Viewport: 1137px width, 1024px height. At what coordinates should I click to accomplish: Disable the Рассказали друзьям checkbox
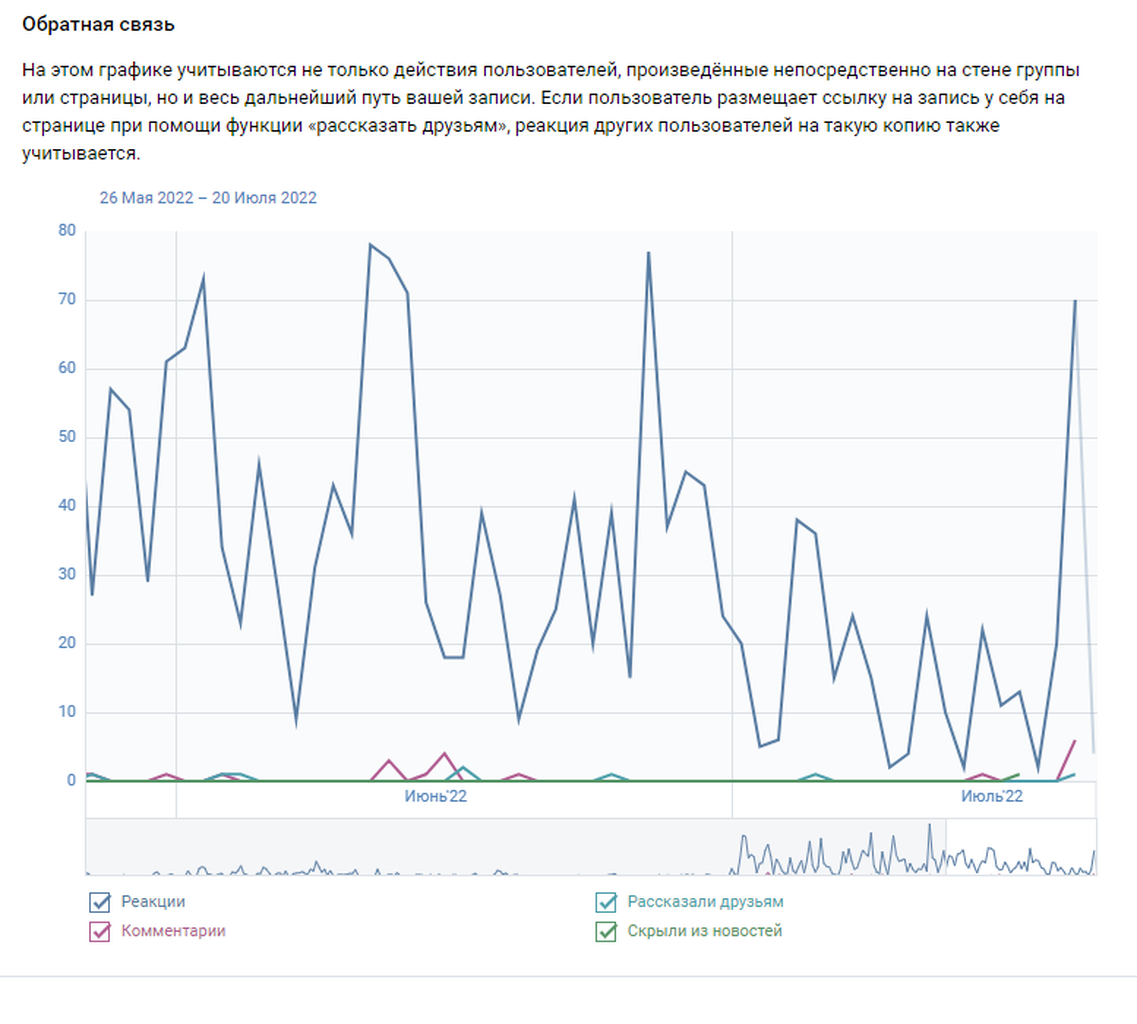point(606,902)
